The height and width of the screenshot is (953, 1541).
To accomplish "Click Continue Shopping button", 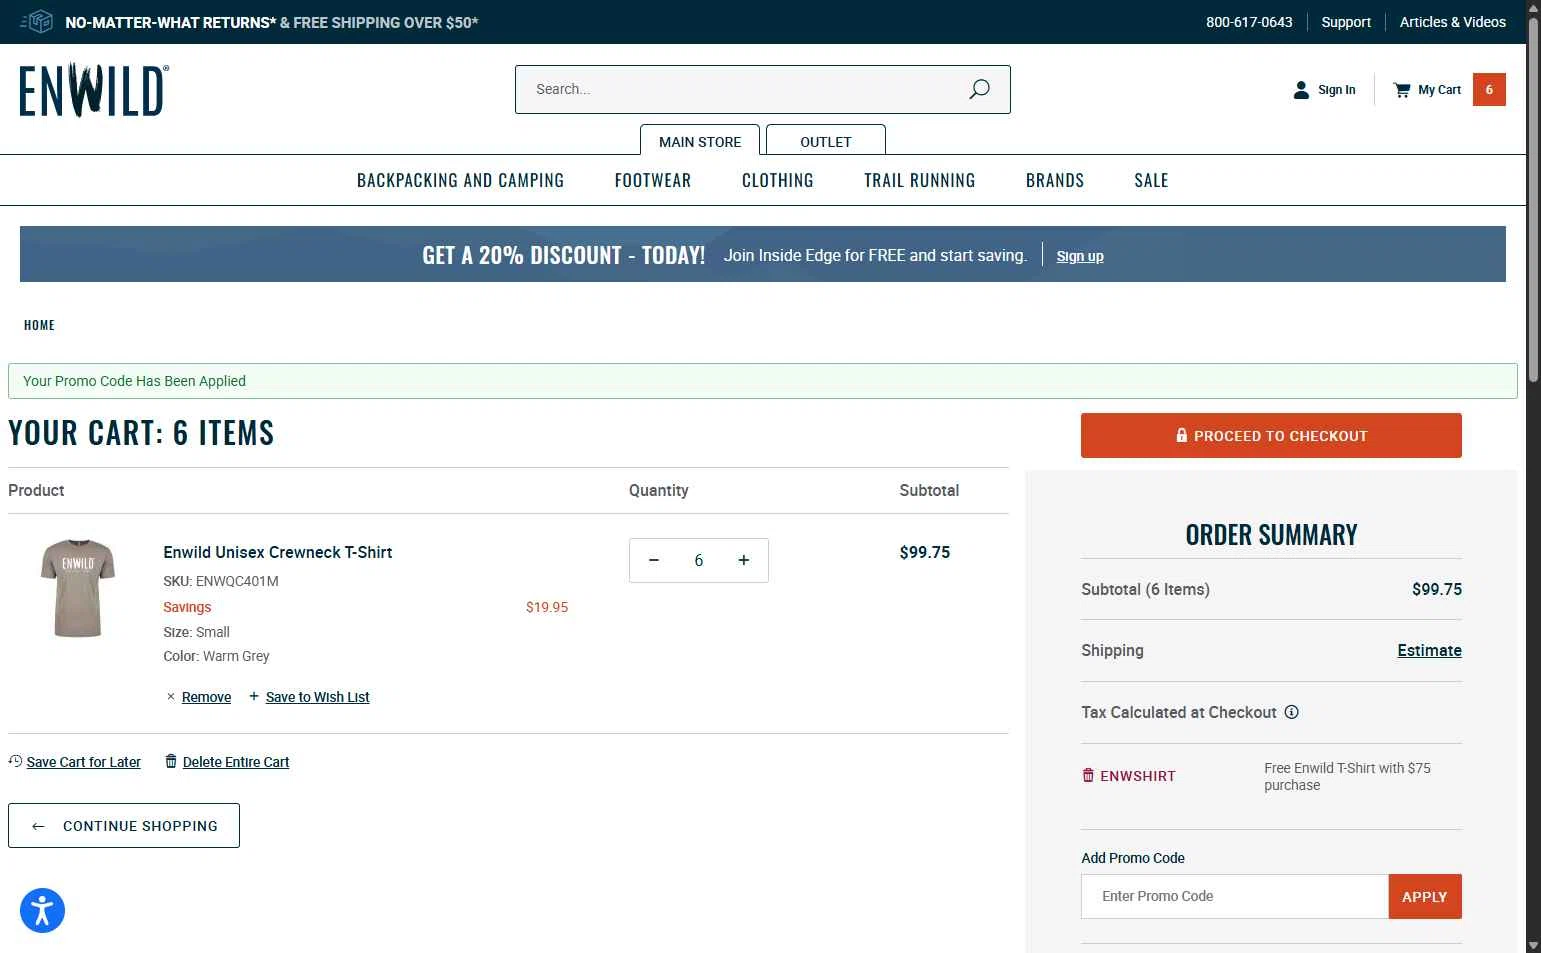I will point(124,825).
